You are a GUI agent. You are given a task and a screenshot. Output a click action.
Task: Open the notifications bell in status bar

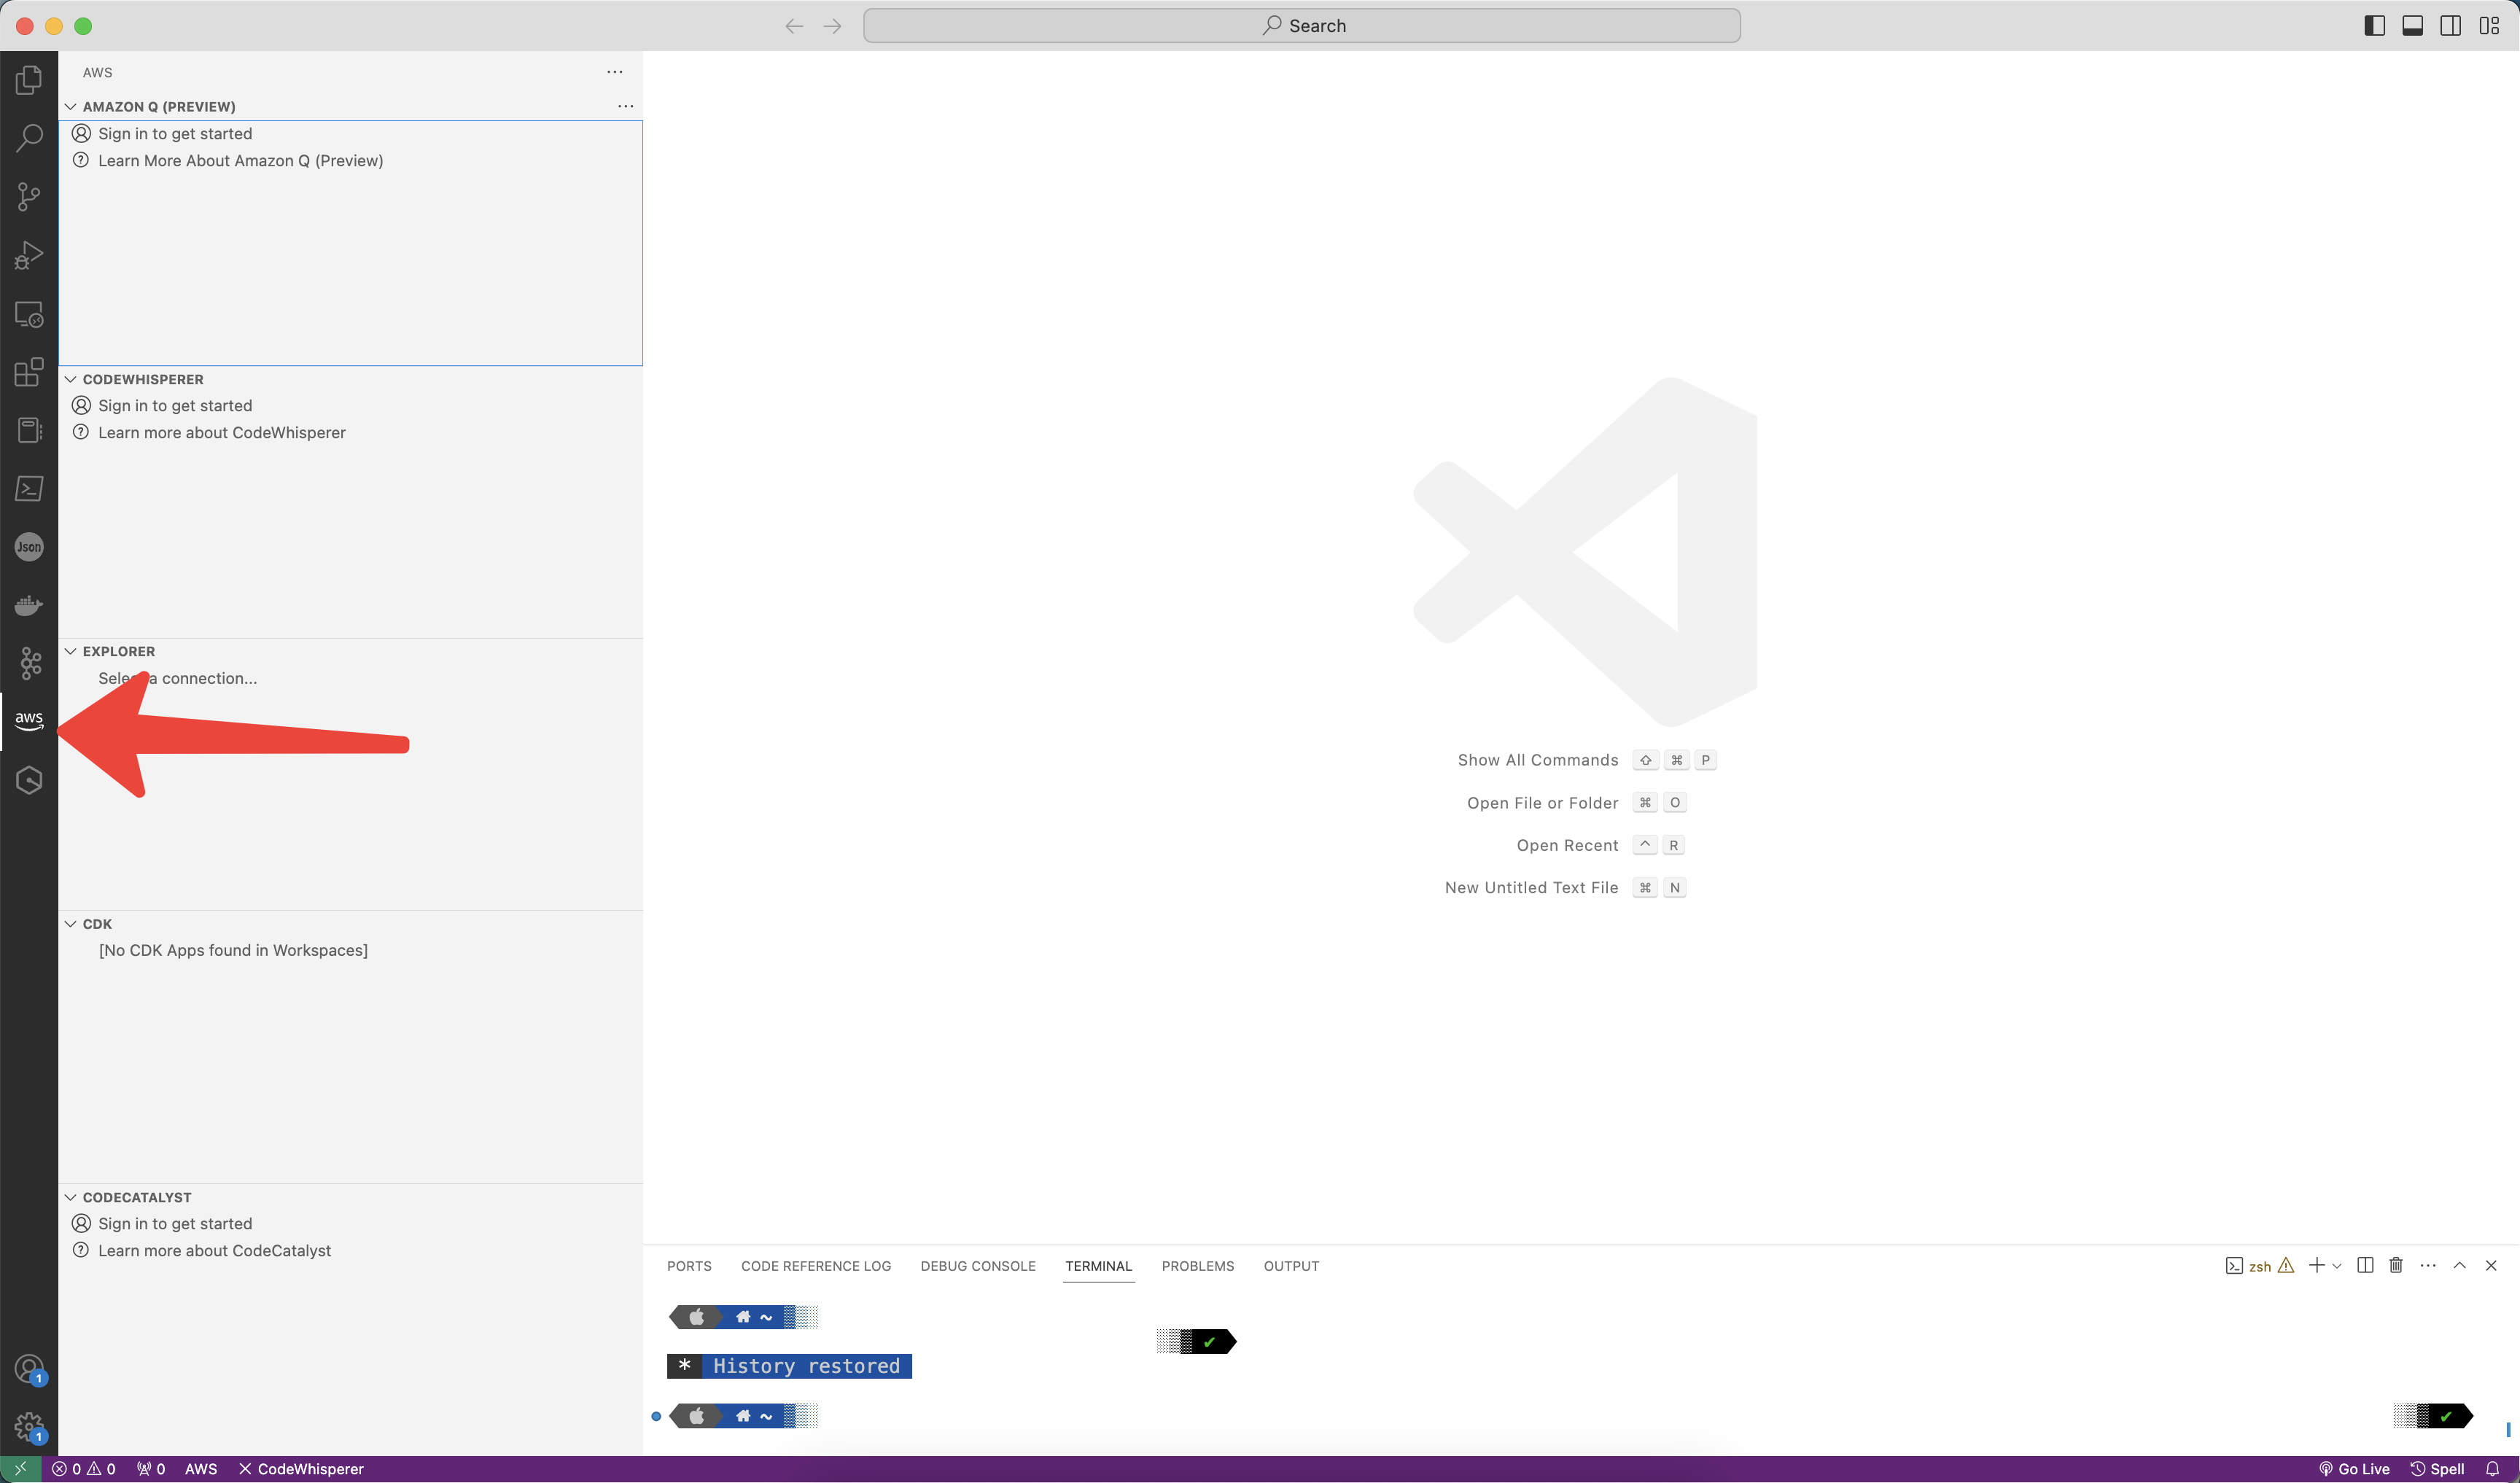click(2492, 1468)
